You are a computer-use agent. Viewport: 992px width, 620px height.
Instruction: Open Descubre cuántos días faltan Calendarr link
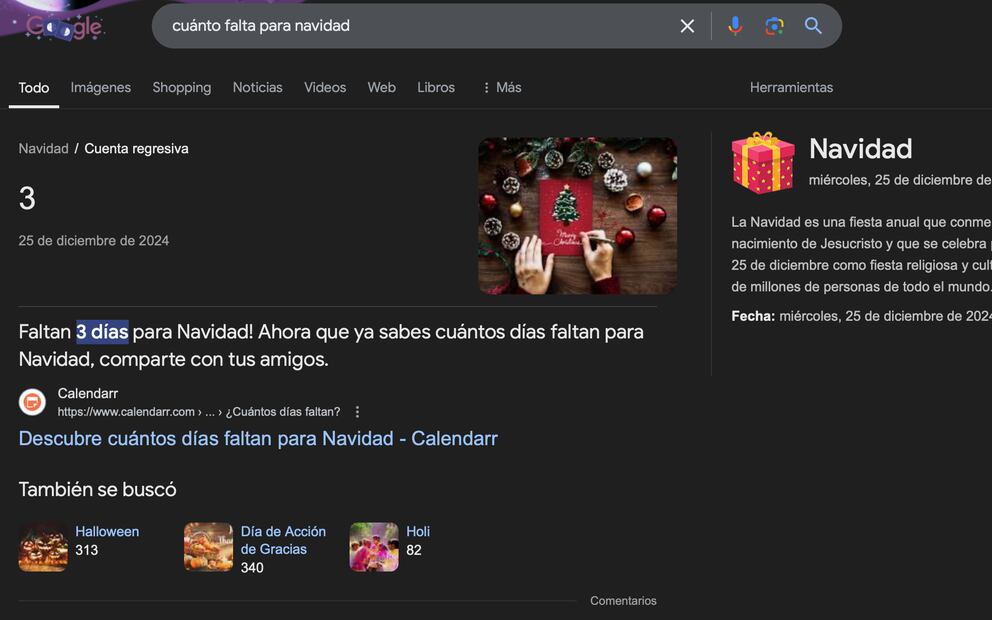coord(258,438)
